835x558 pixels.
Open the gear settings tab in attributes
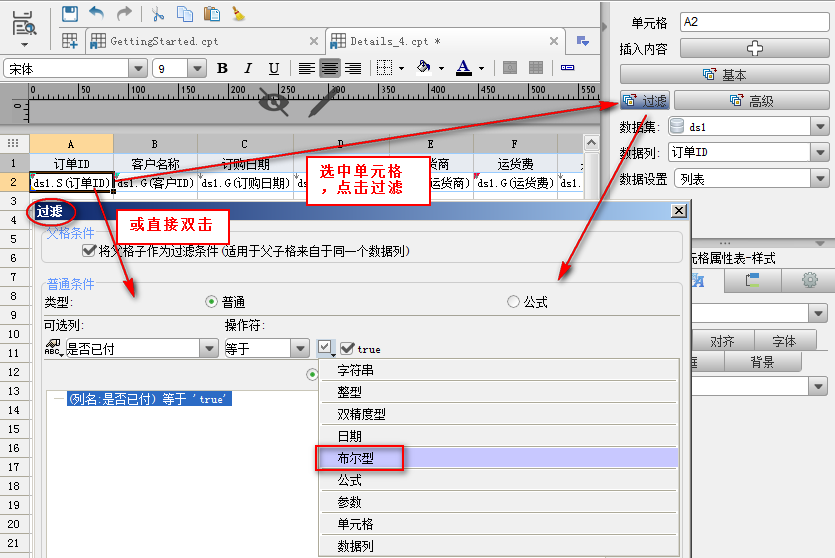809,280
